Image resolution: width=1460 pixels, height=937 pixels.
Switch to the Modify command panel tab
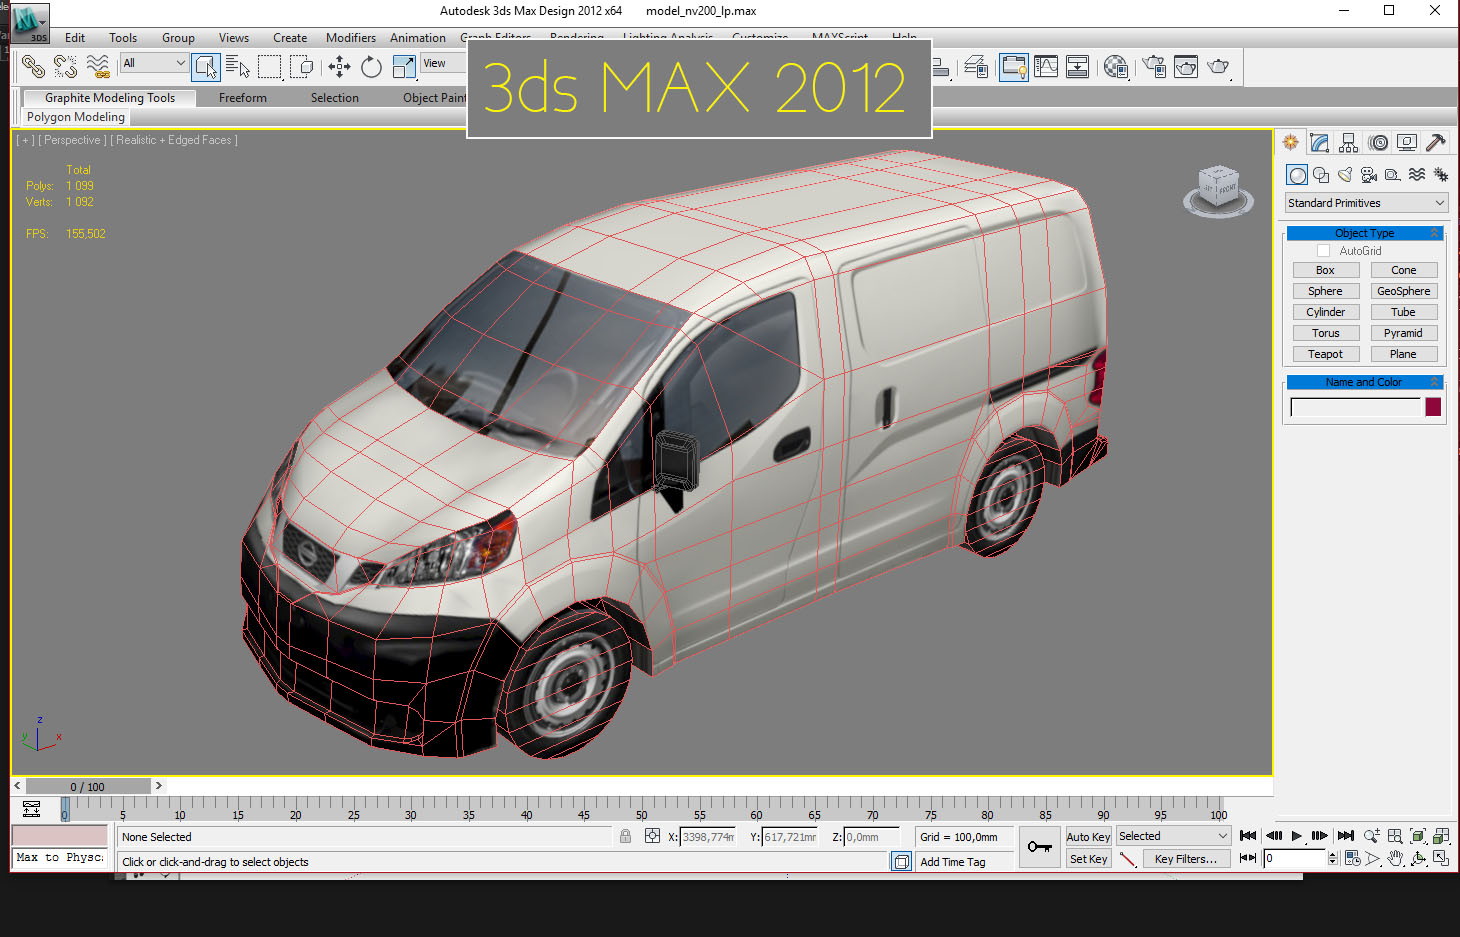point(1320,143)
